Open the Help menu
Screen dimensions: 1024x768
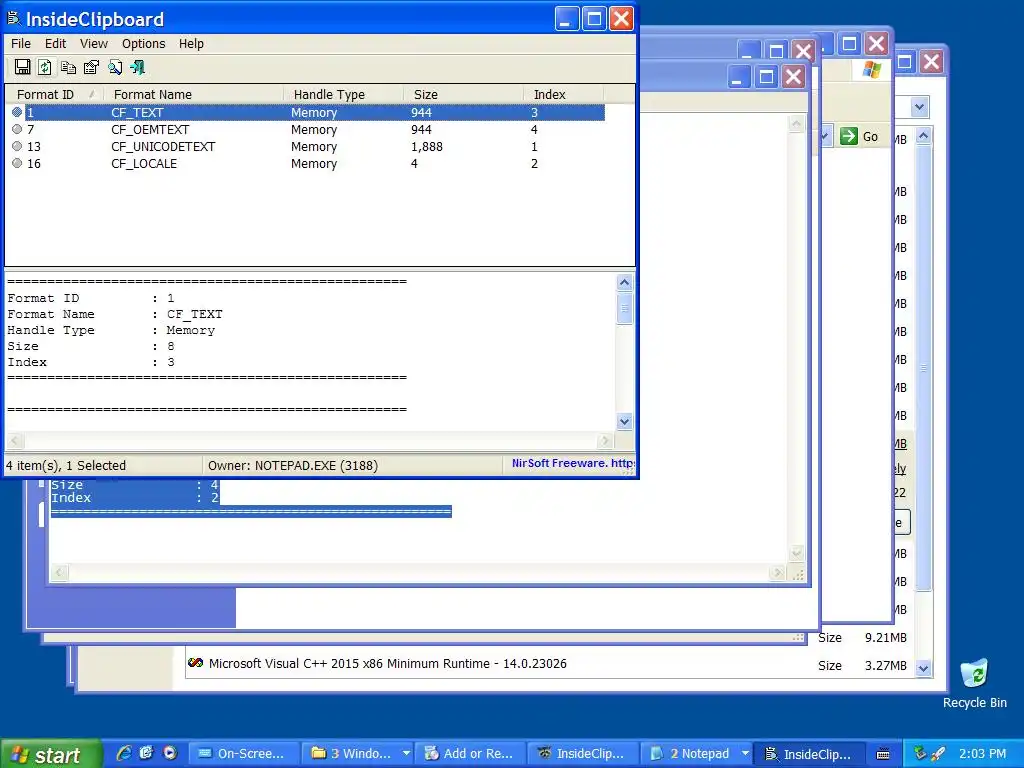[x=191, y=44]
